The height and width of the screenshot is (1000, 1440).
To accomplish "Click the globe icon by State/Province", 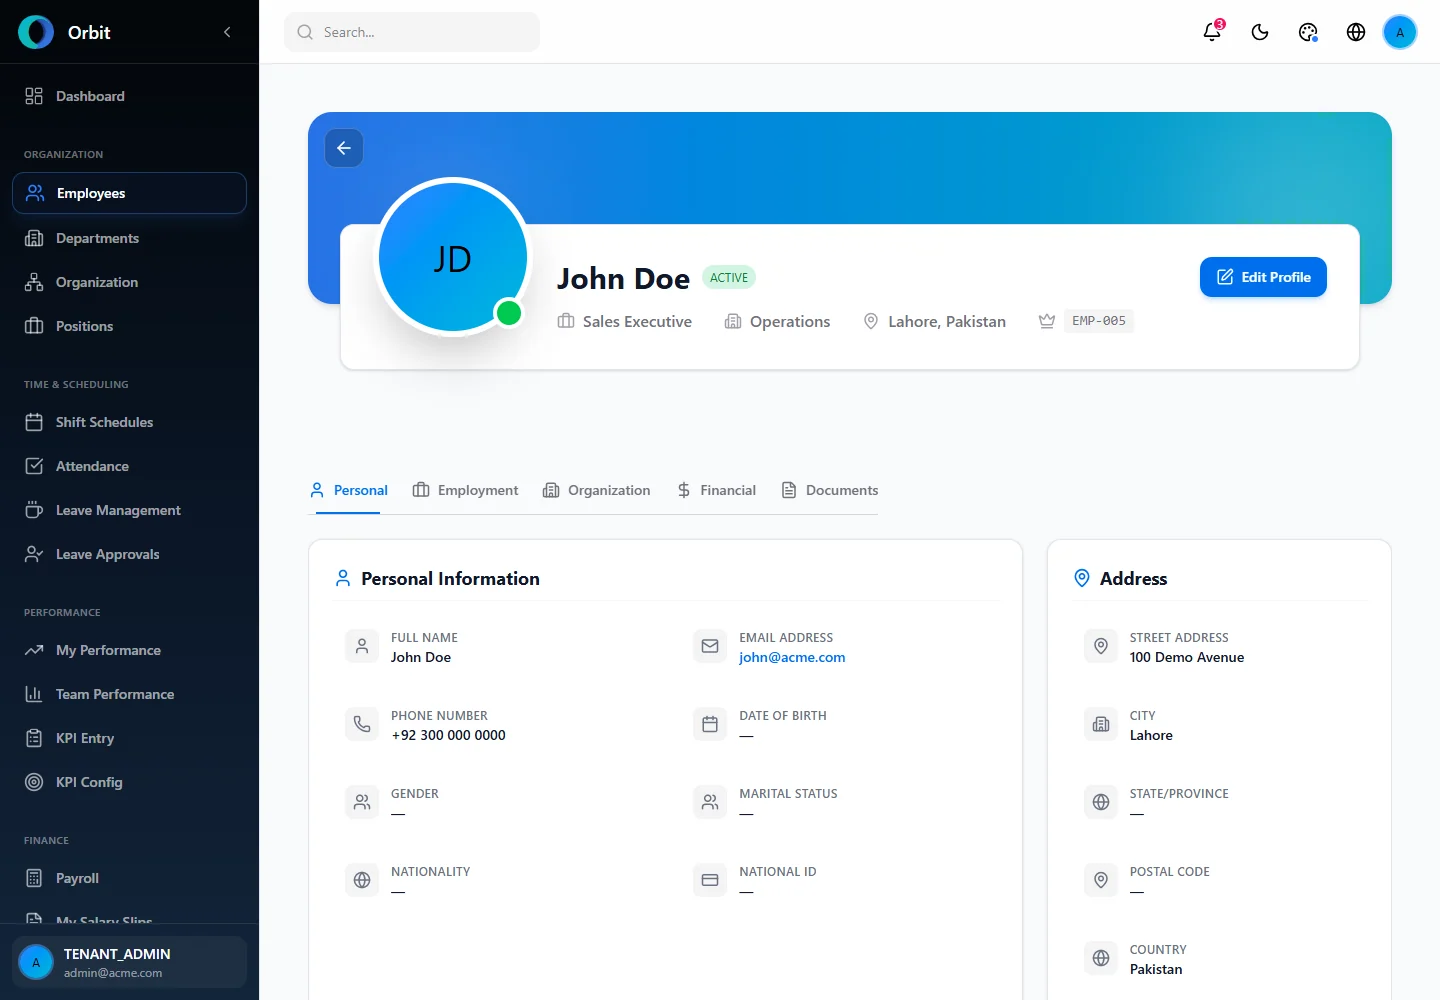I will tap(1101, 802).
